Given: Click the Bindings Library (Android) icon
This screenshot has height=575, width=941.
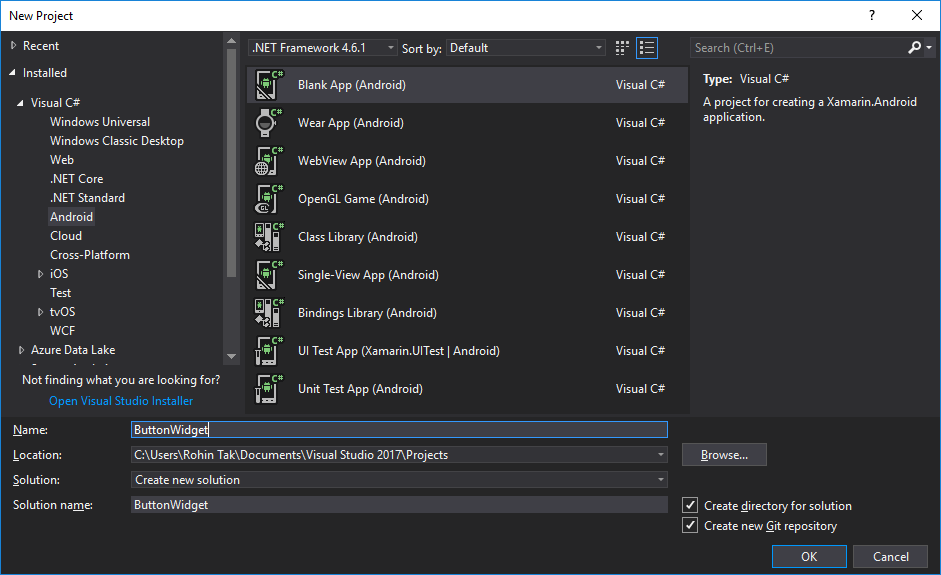Looking at the screenshot, I should (x=269, y=313).
